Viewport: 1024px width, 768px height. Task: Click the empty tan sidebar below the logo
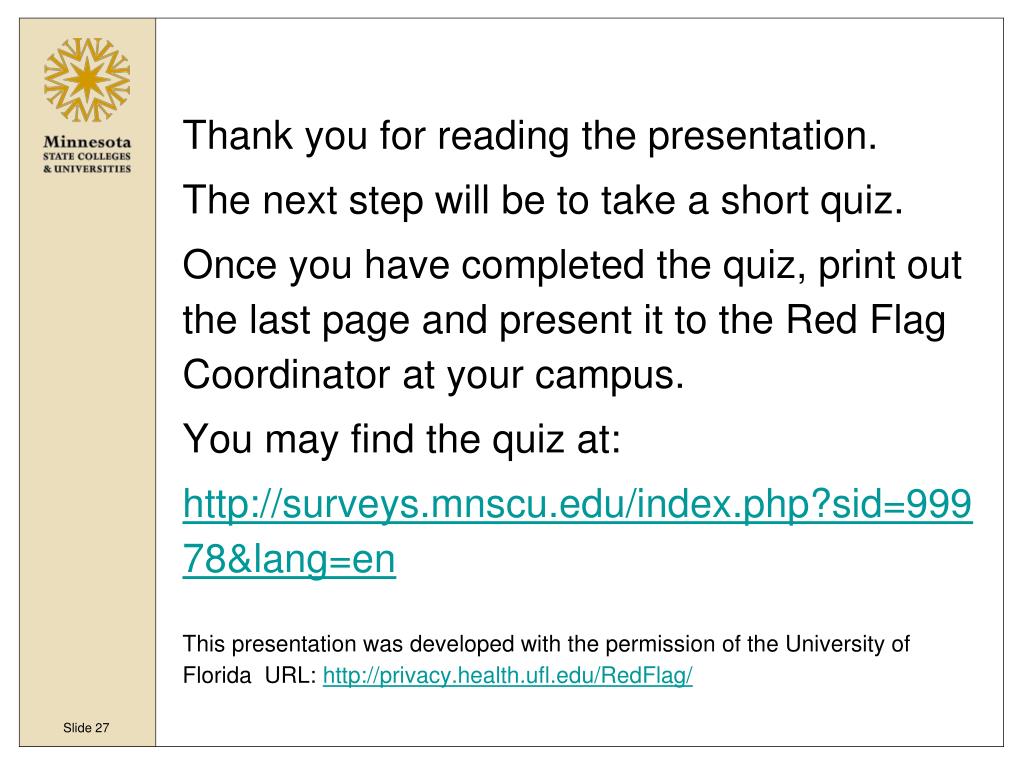87,444
